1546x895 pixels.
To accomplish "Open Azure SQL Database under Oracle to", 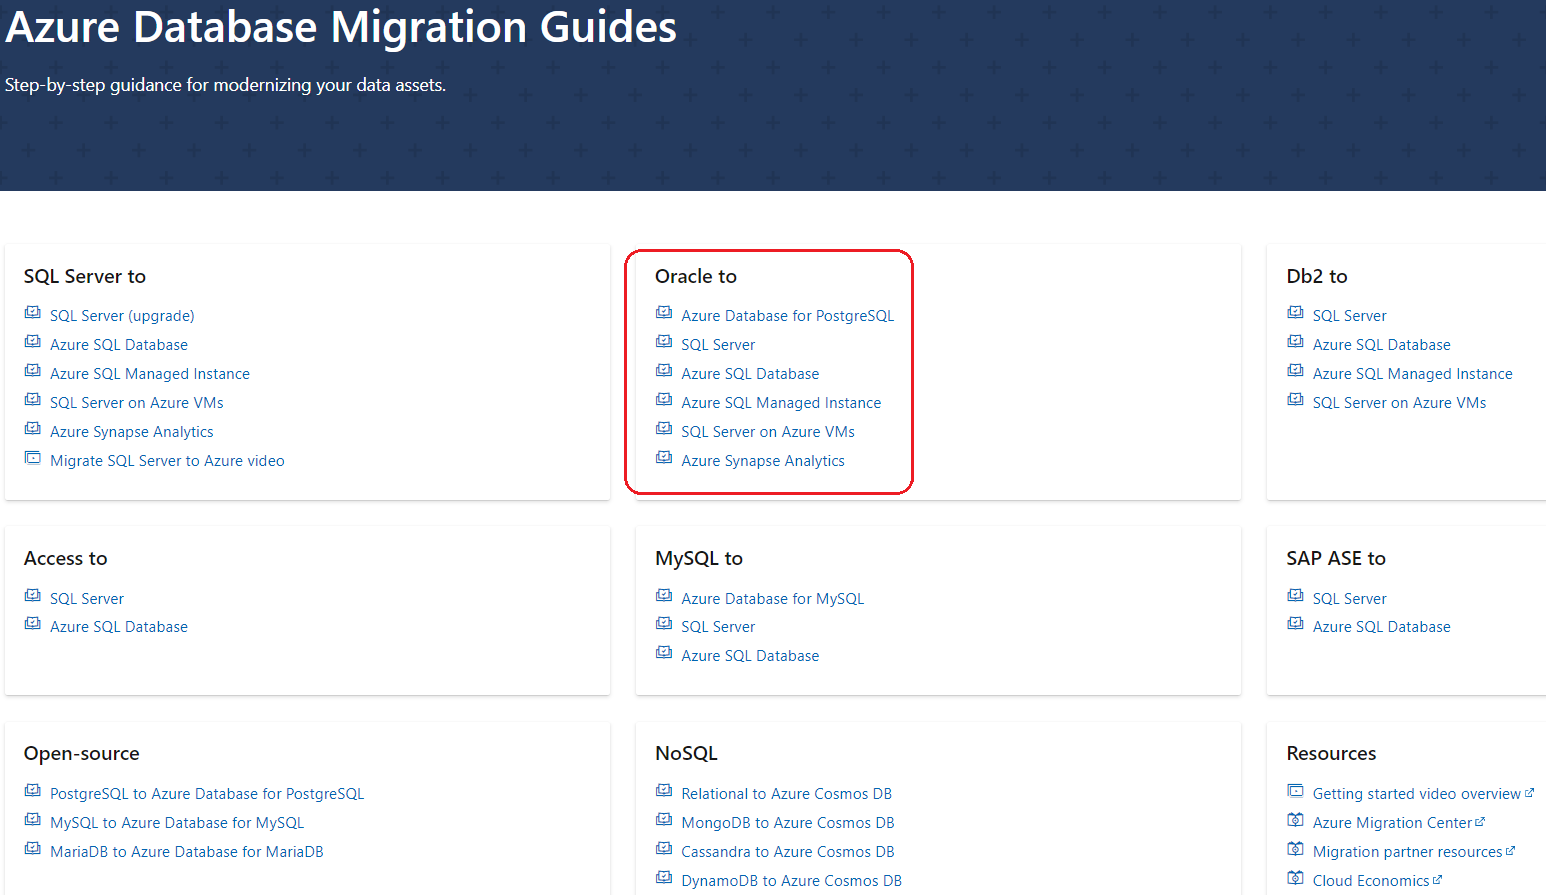I will [750, 374].
